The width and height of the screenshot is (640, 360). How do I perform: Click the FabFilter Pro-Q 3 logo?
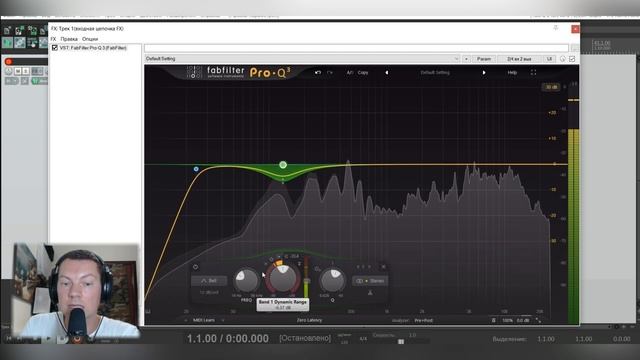(238, 73)
